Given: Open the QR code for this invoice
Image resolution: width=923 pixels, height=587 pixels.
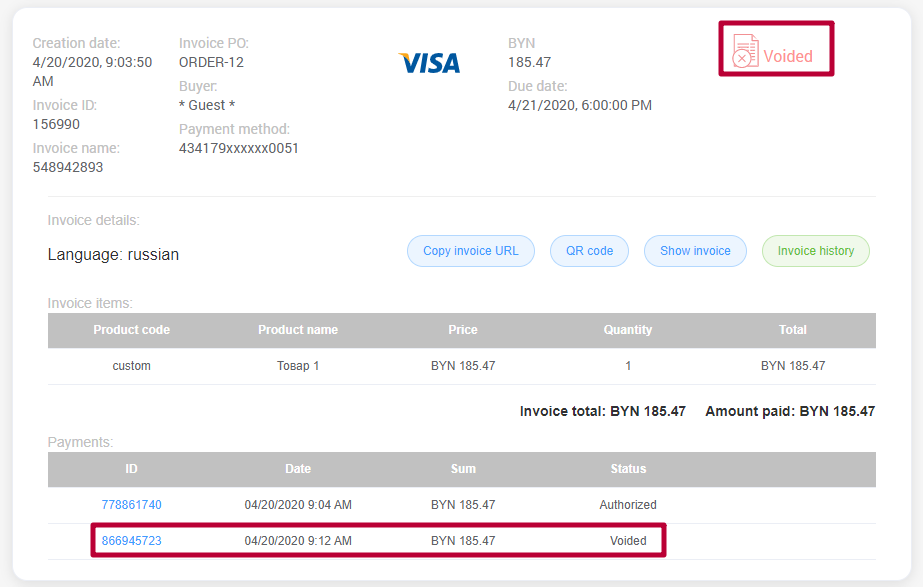Looking at the screenshot, I should pyautogui.click(x=589, y=251).
